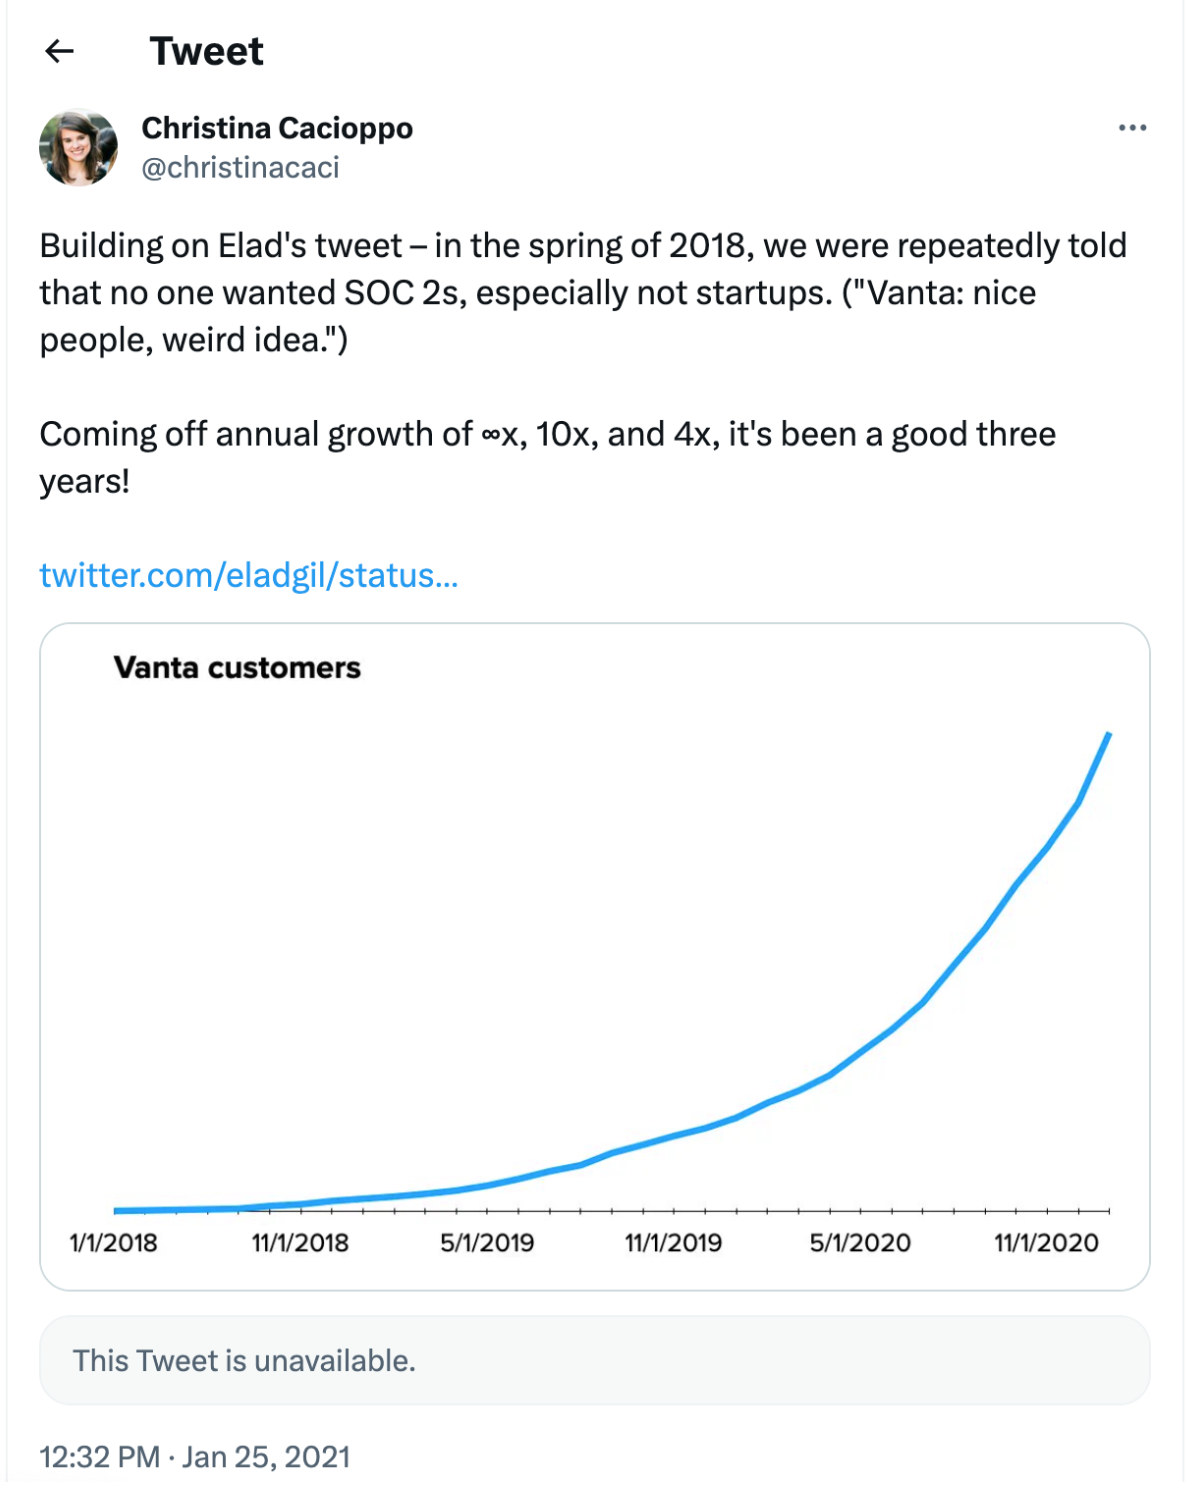Click Christina Cacioppo's profile avatar
The width and height of the screenshot is (1198, 1496).
78,148
